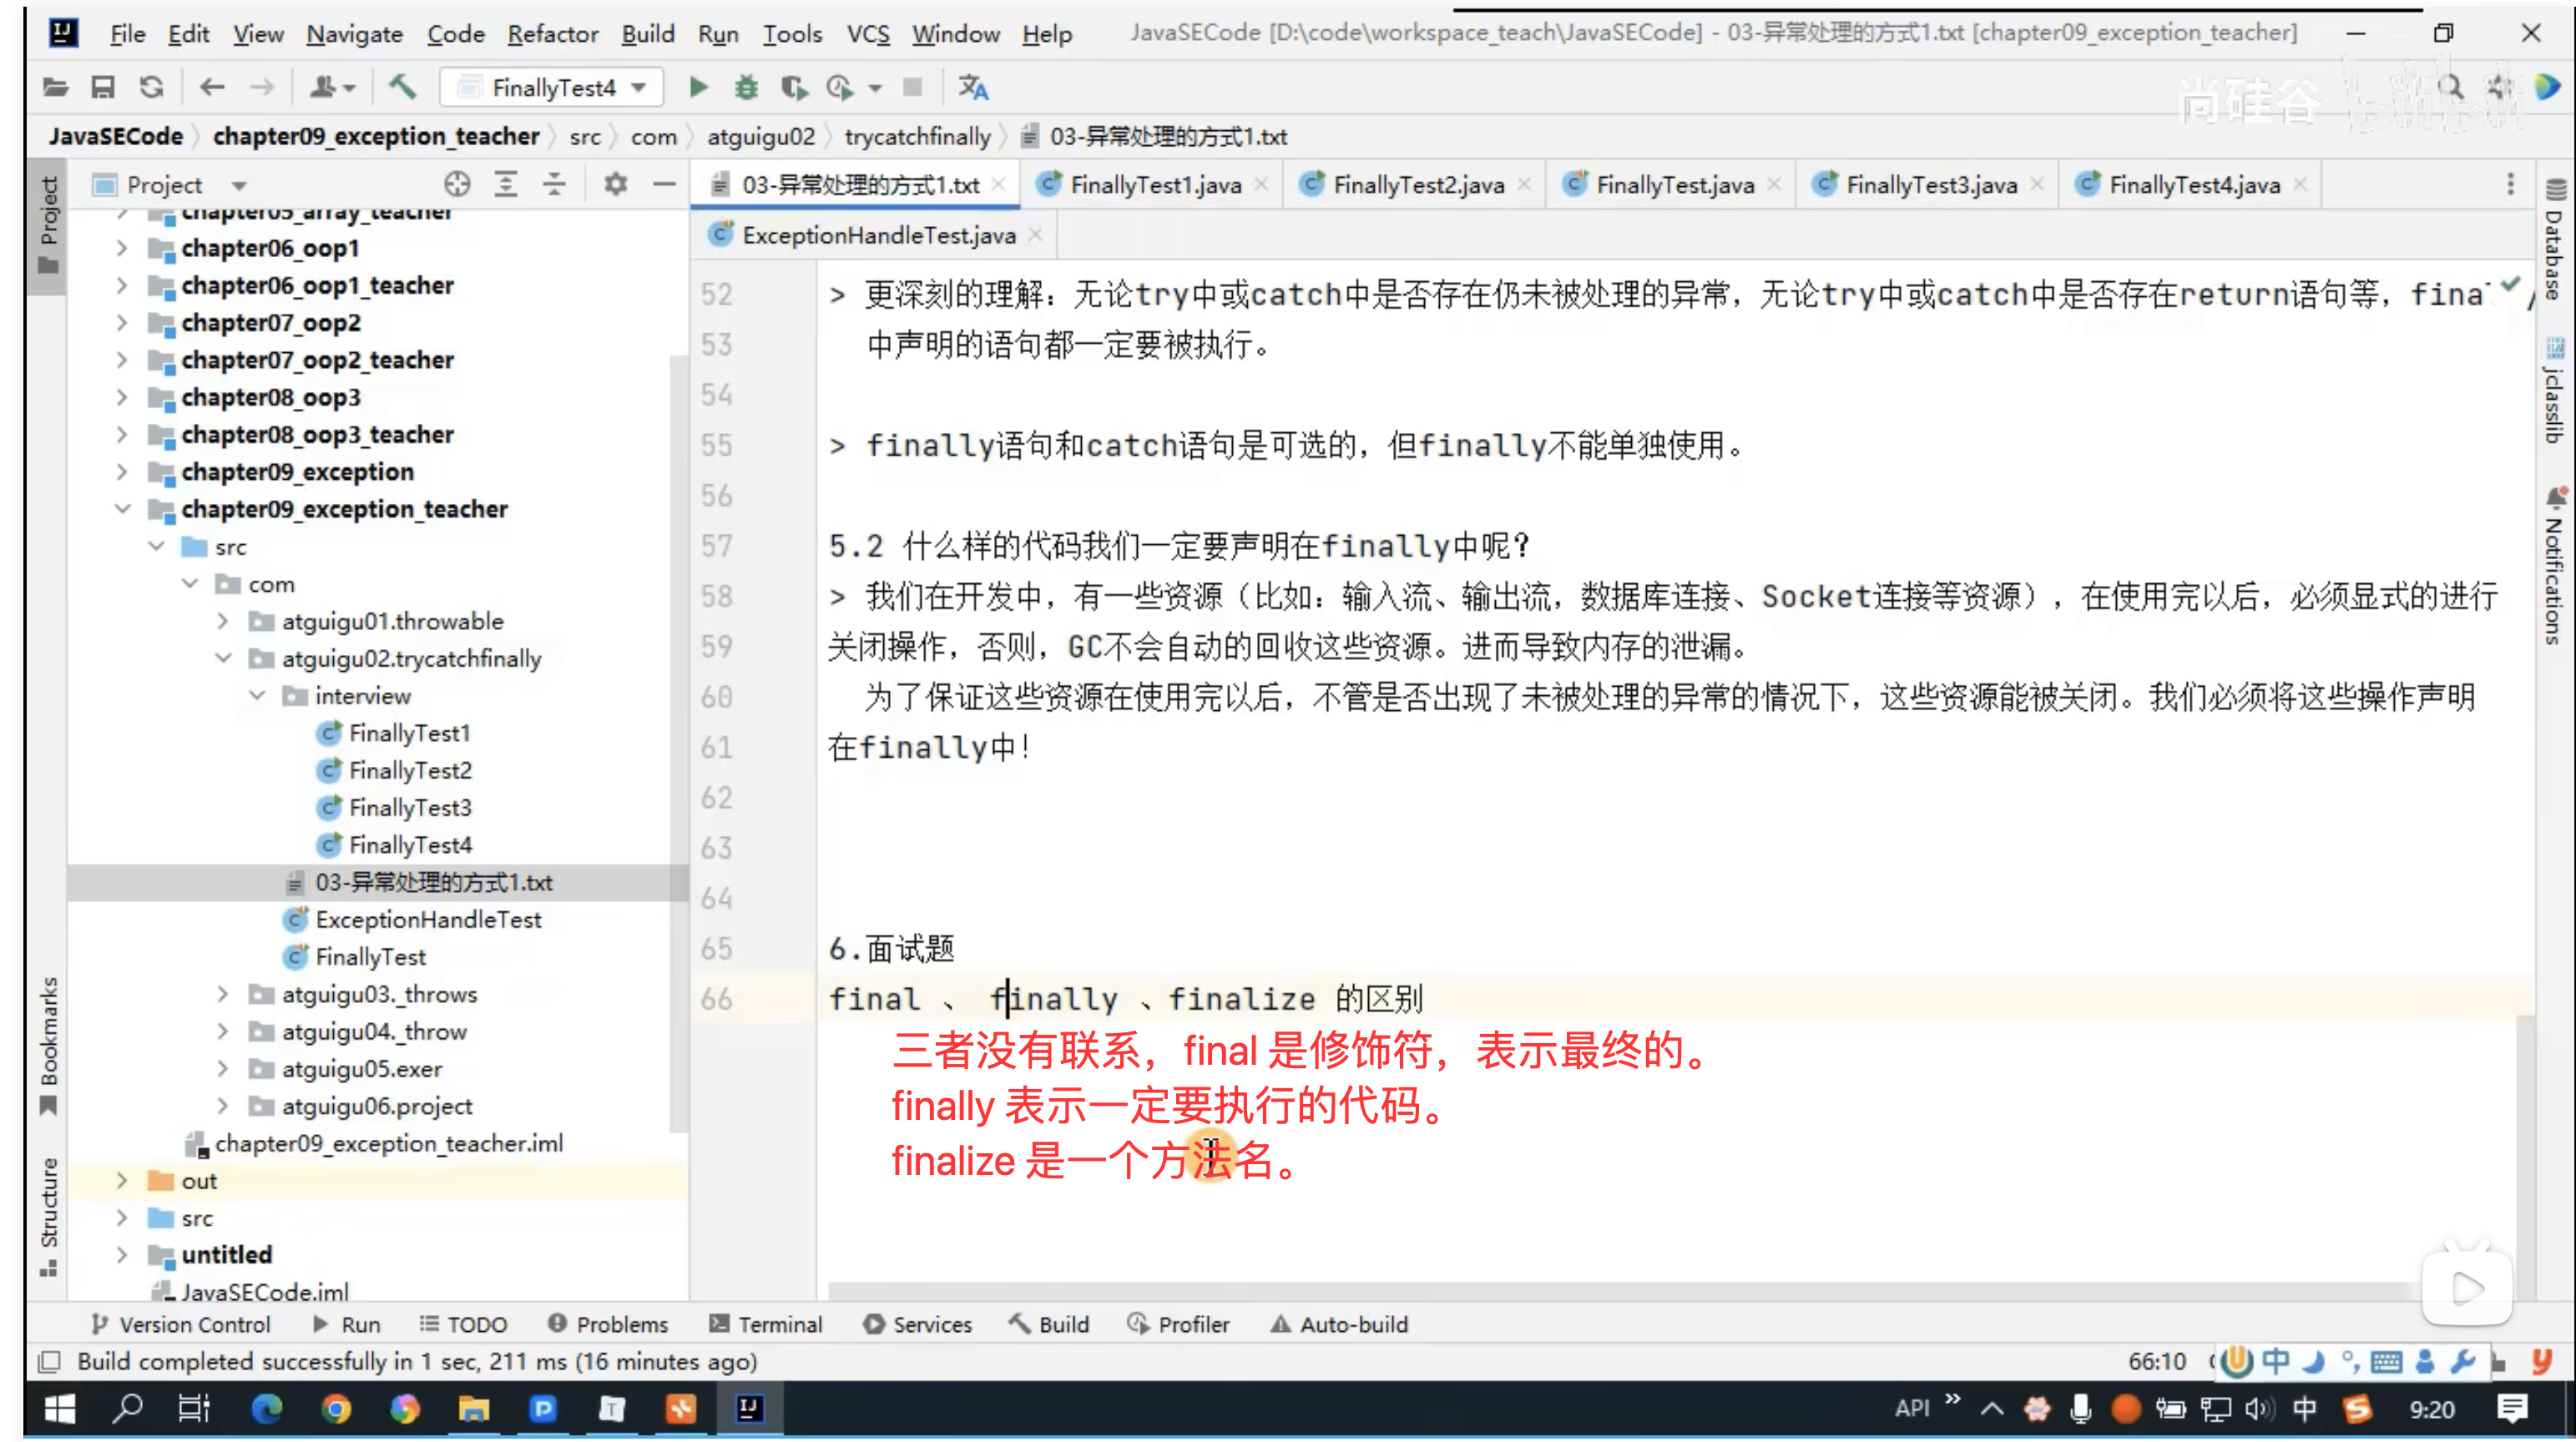The height and width of the screenshot is (1442, 2576).
Task: Click the Select Opened File target icon
Action: (457, 184)
